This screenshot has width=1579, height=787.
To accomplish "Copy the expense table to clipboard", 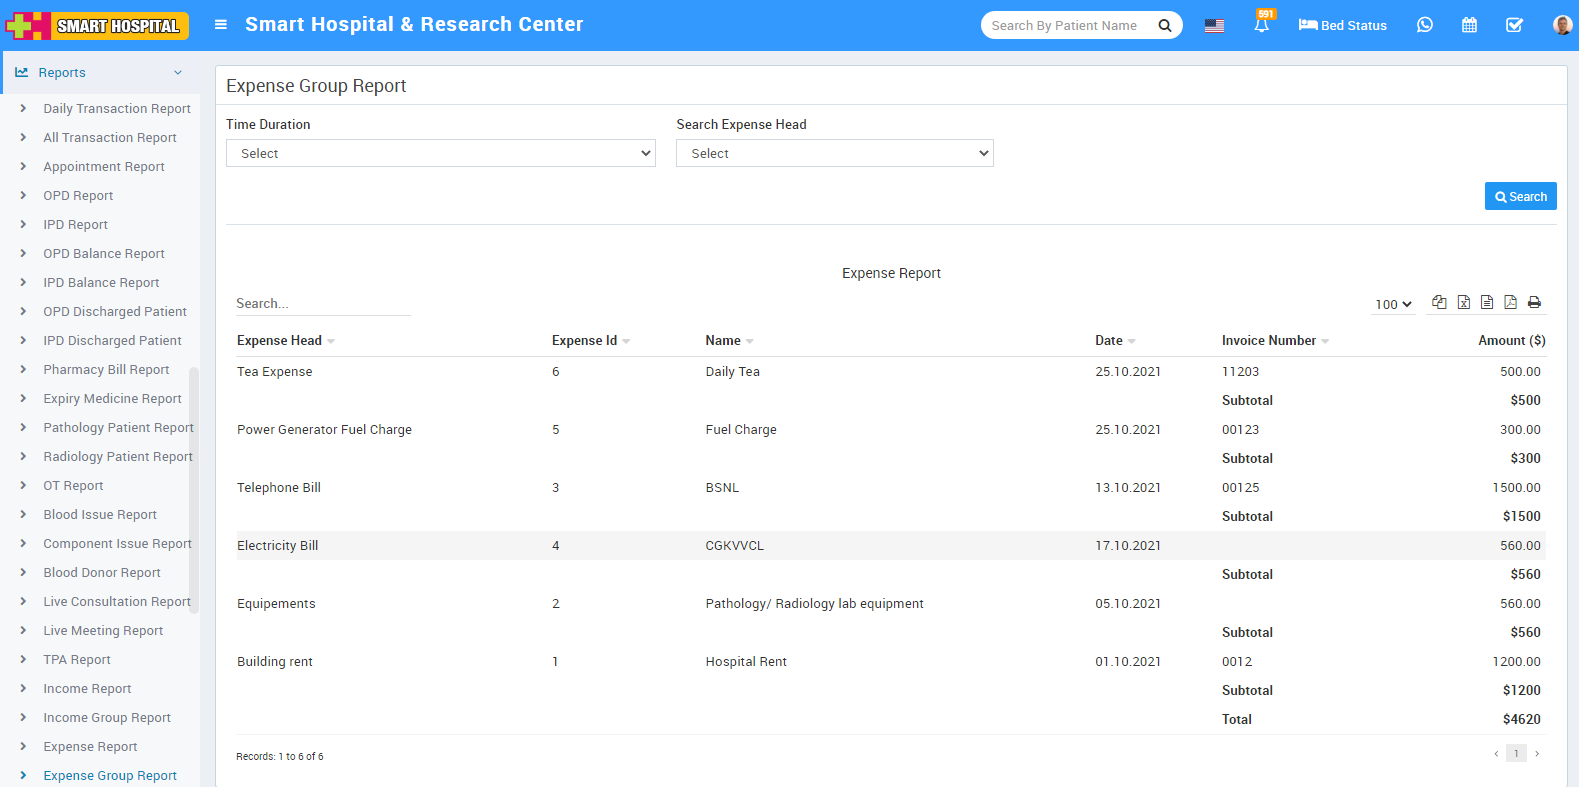I will coord(1439,302).
